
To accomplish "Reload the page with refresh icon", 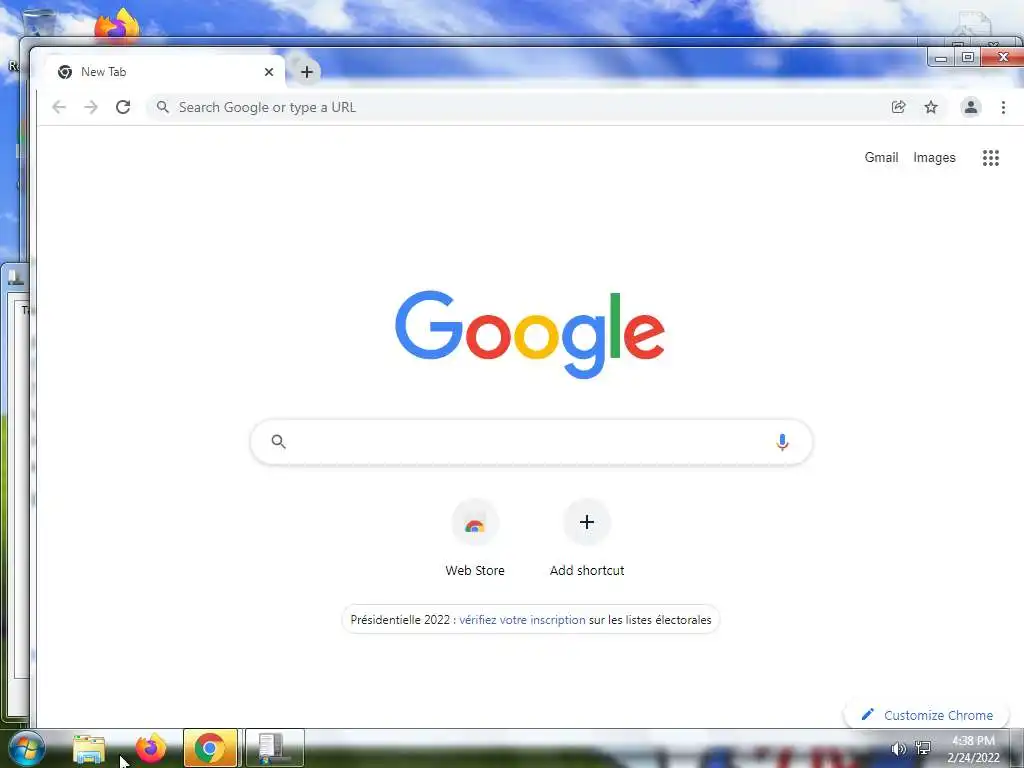I will (x=123, y=107).
